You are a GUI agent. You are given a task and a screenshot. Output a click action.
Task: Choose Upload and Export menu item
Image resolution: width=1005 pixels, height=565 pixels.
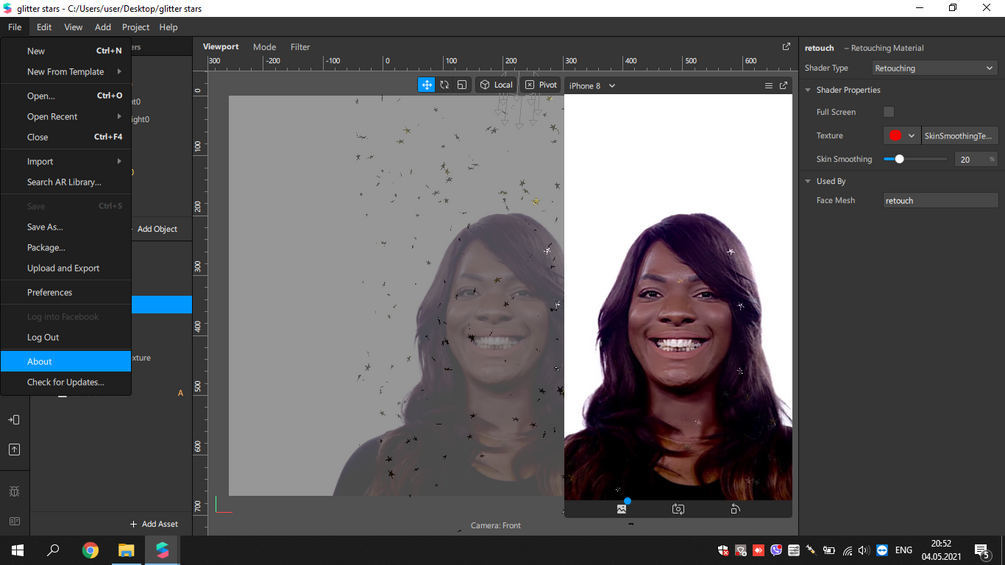[66, 268]
